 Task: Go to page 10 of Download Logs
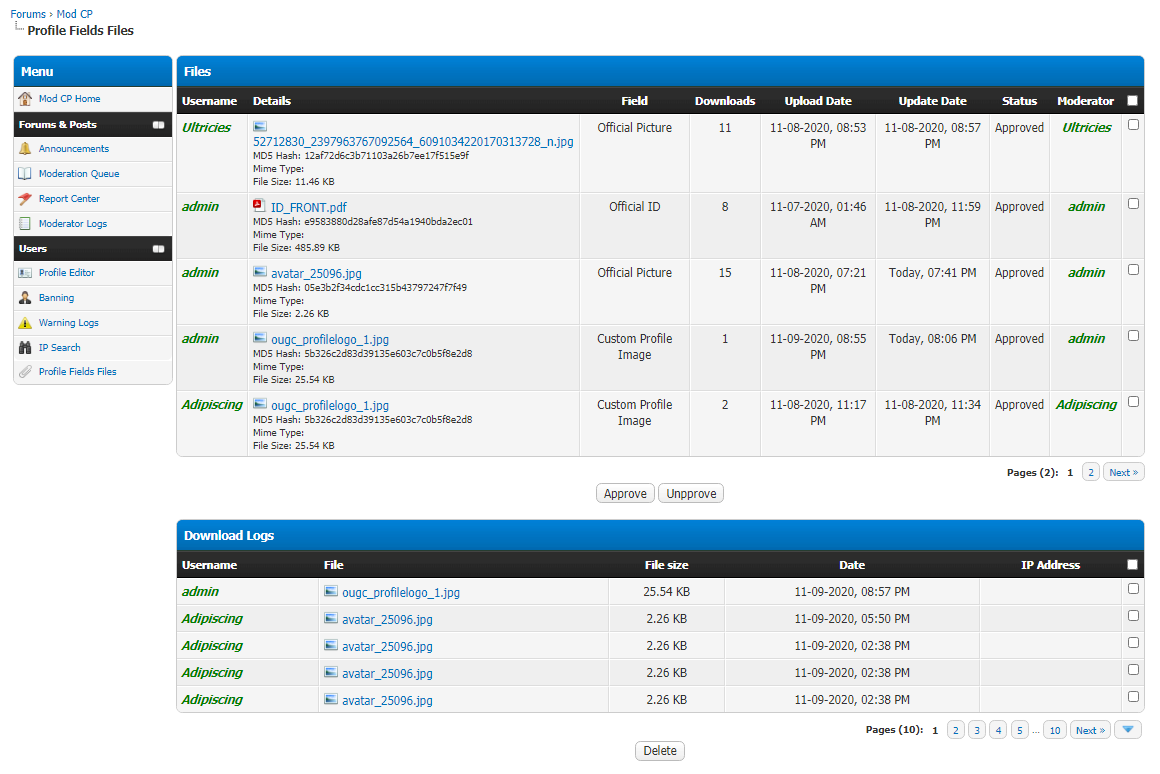[x=1055, y=730]
